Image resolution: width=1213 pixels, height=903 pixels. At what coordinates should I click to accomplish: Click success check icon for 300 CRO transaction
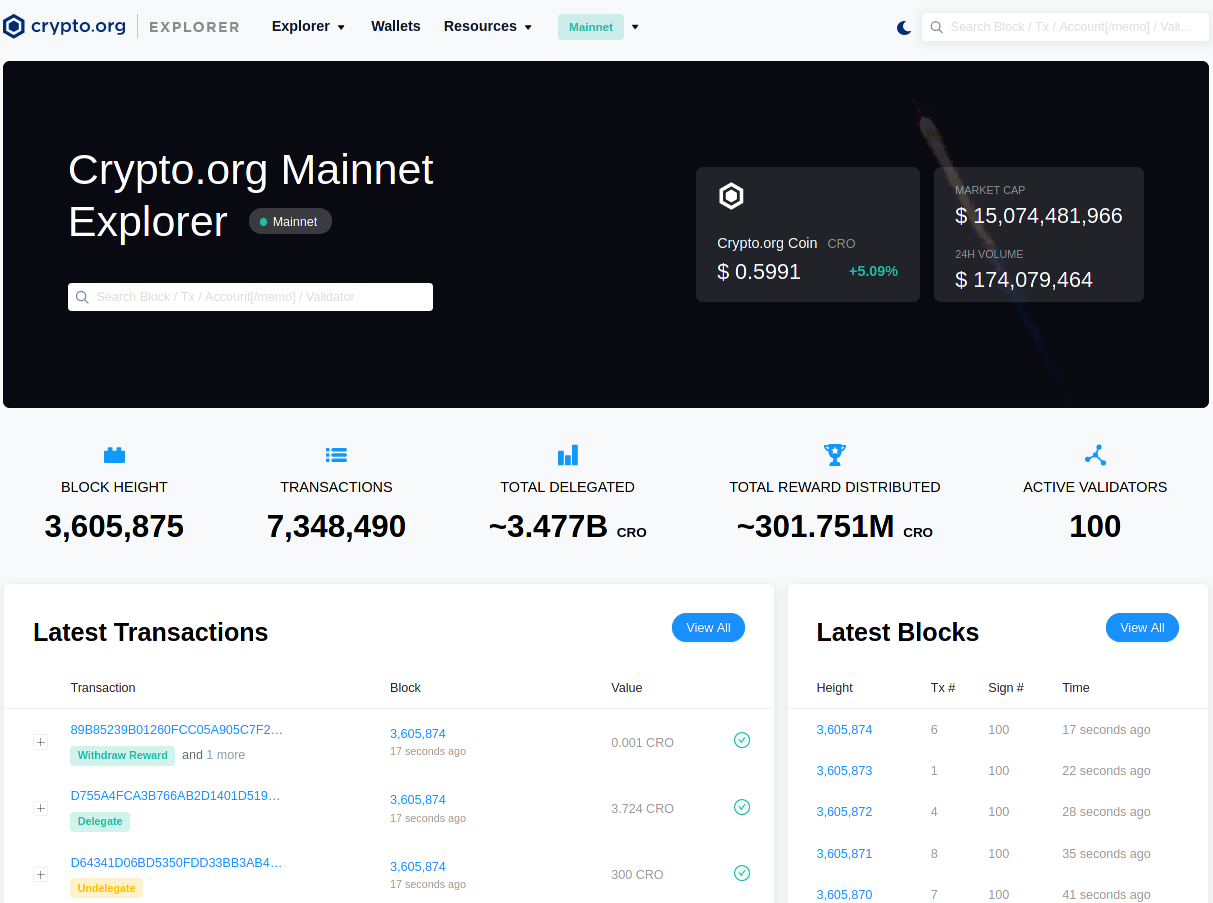(742, 873)
